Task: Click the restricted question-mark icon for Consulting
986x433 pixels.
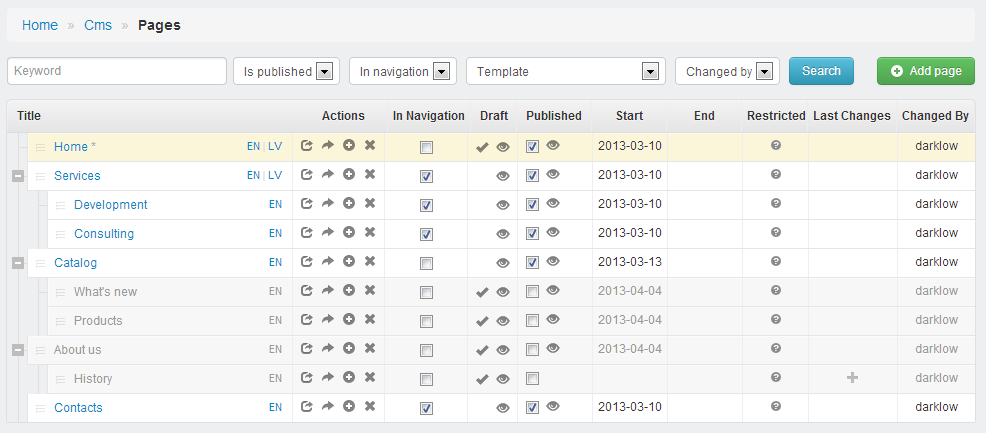Action: (776, 232)
